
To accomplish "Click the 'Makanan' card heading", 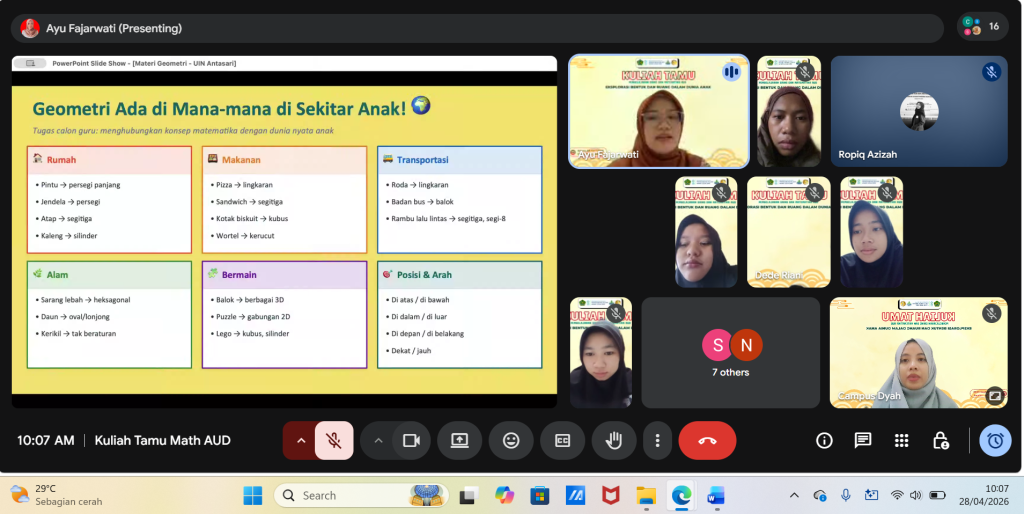I will 241,159.
